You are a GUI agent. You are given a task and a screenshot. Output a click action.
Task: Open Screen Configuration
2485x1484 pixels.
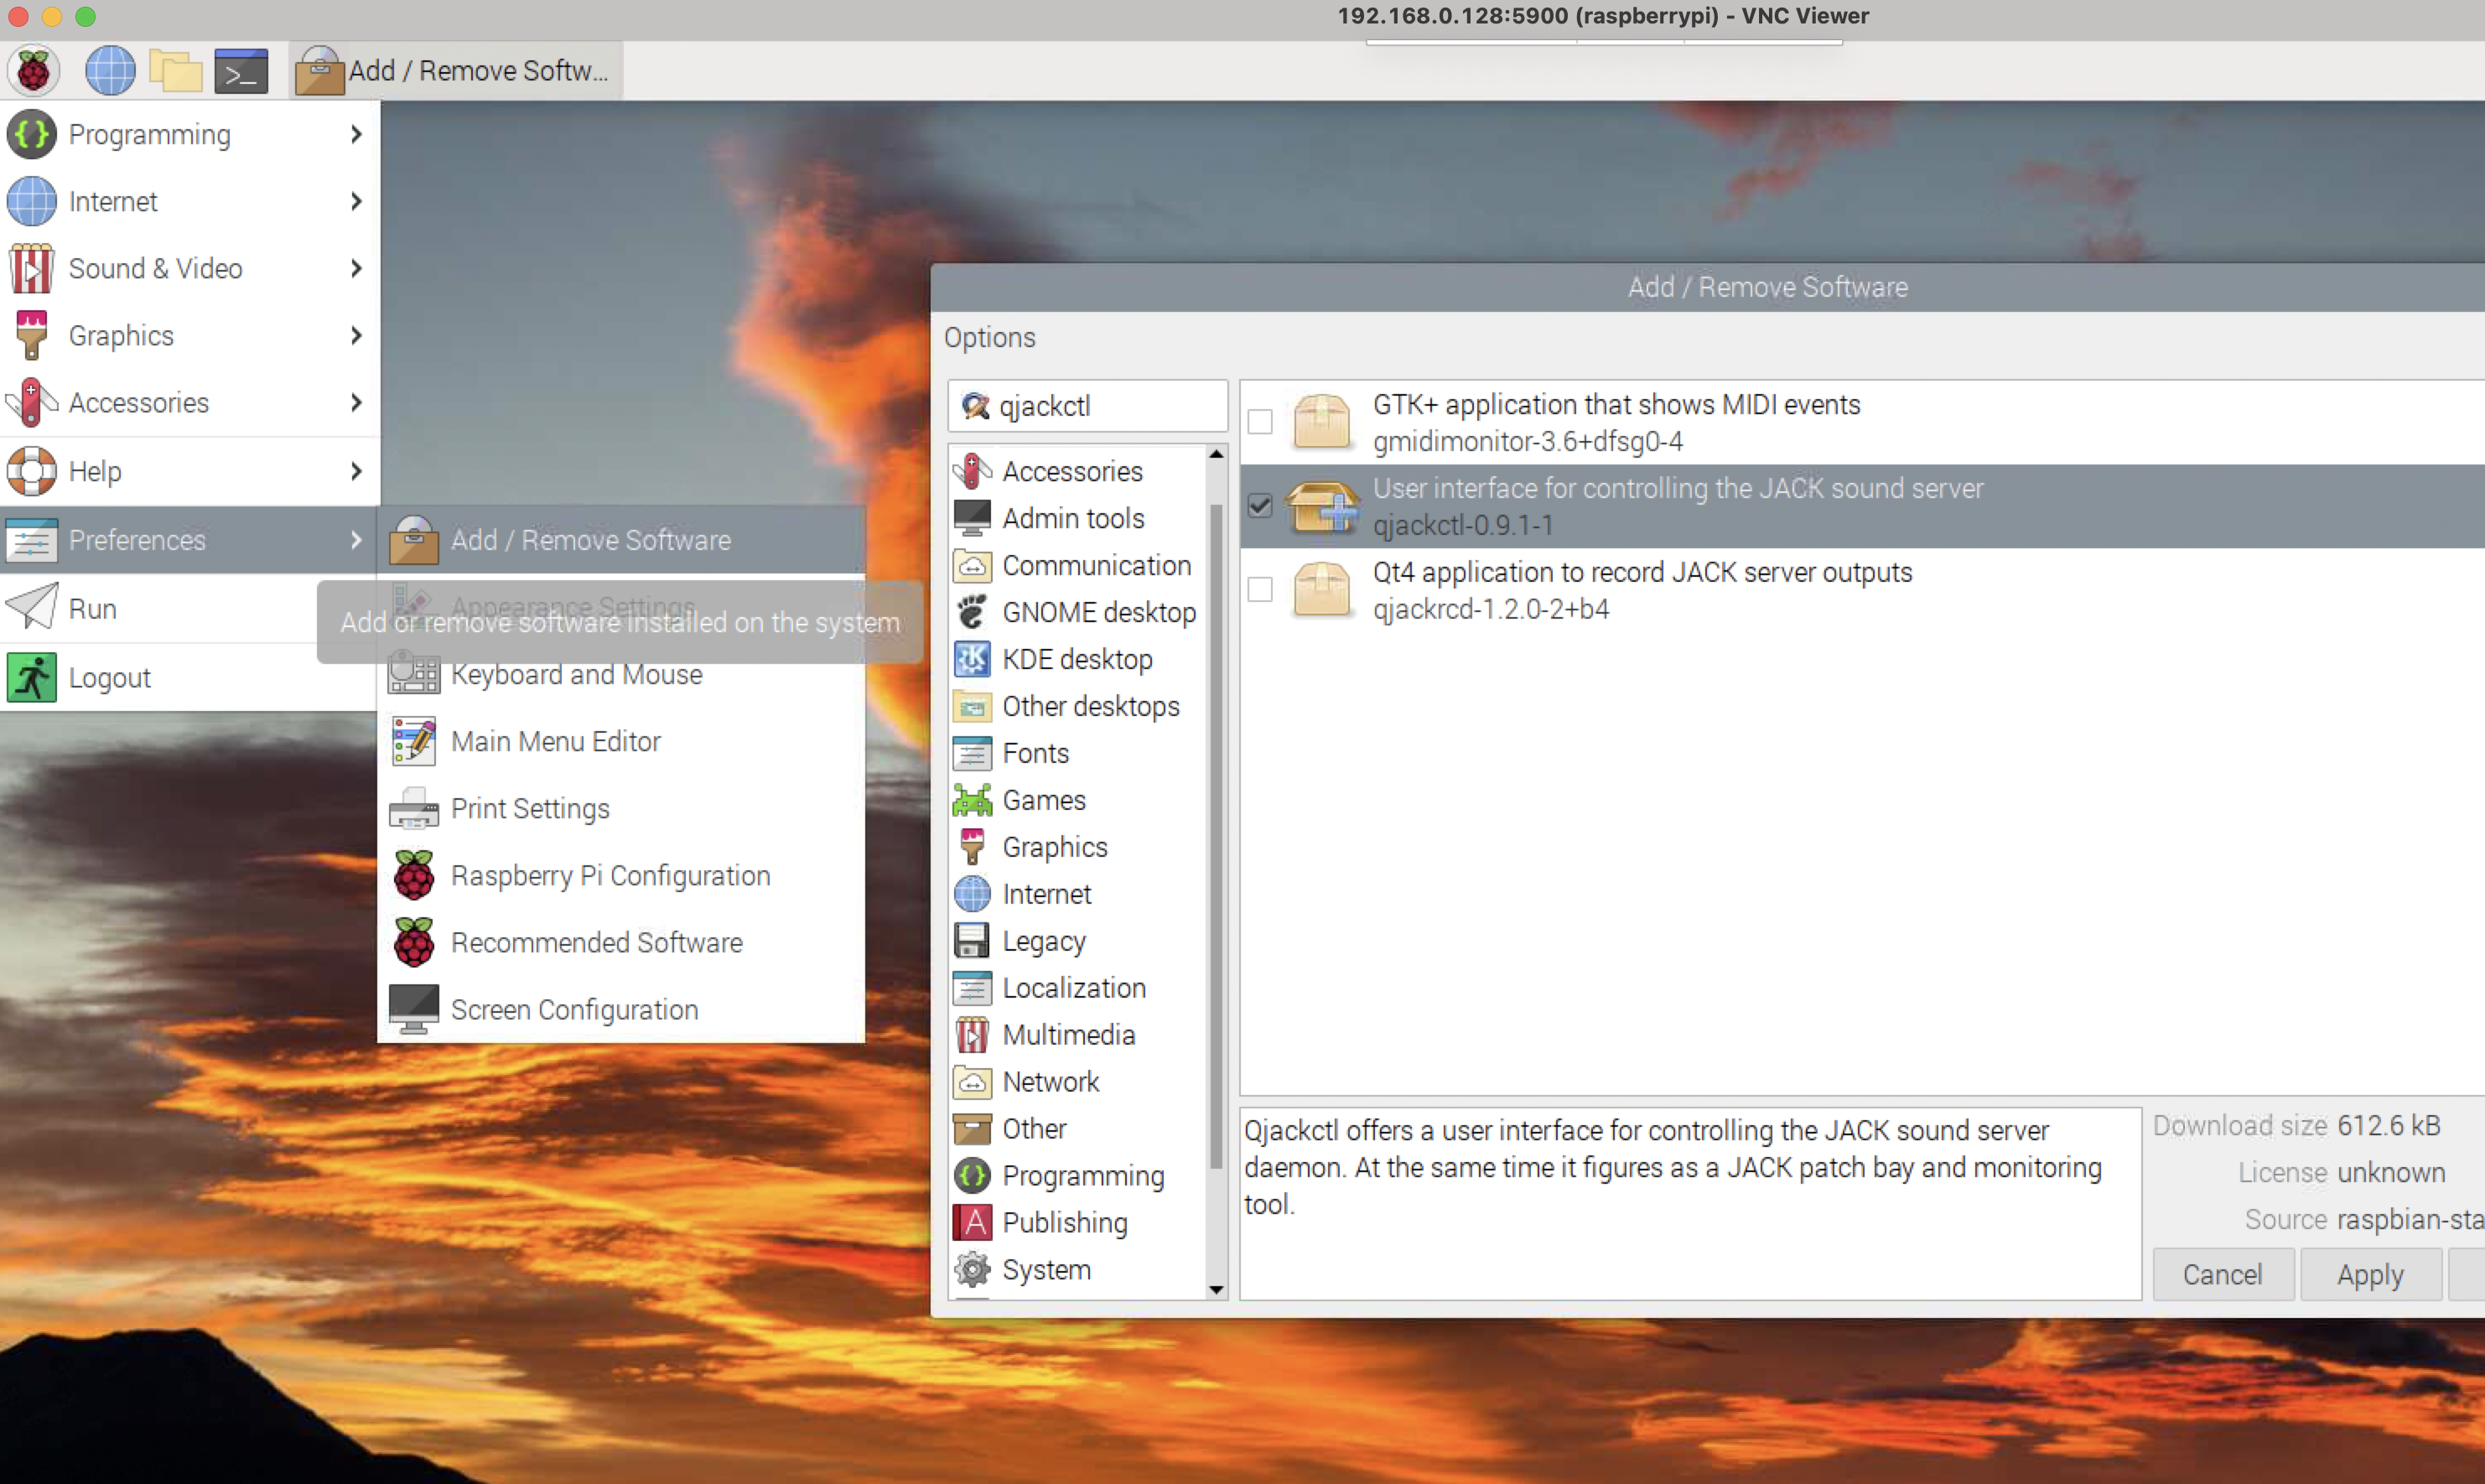click(622, 1010)
